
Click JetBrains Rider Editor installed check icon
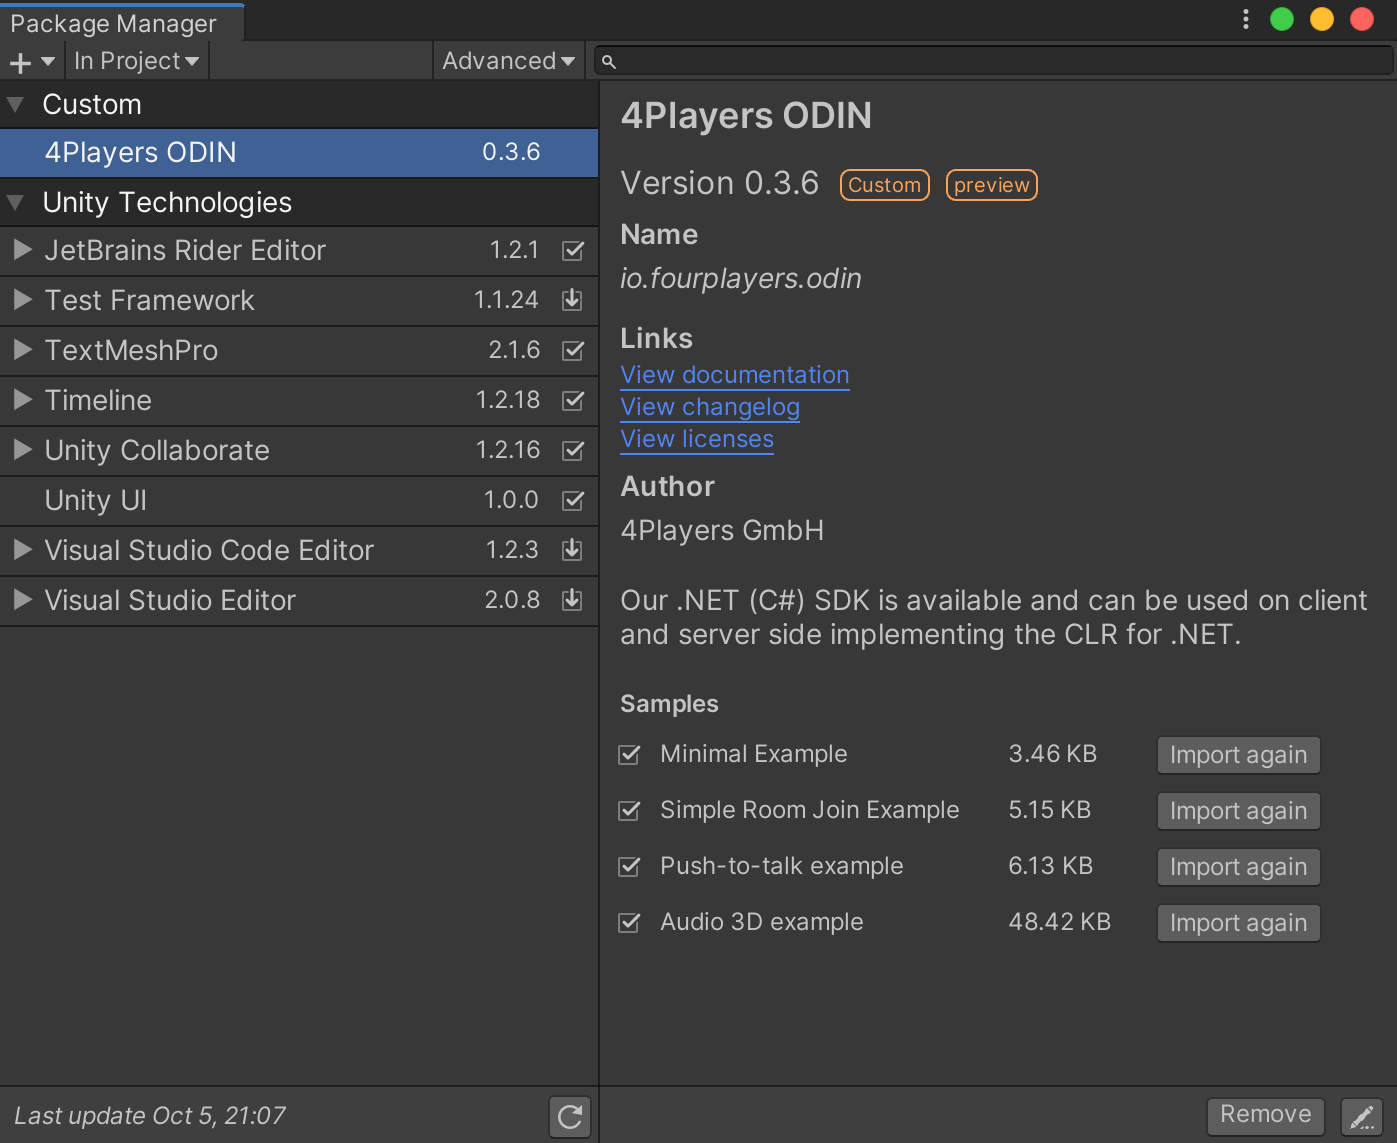tap(573, 250)
